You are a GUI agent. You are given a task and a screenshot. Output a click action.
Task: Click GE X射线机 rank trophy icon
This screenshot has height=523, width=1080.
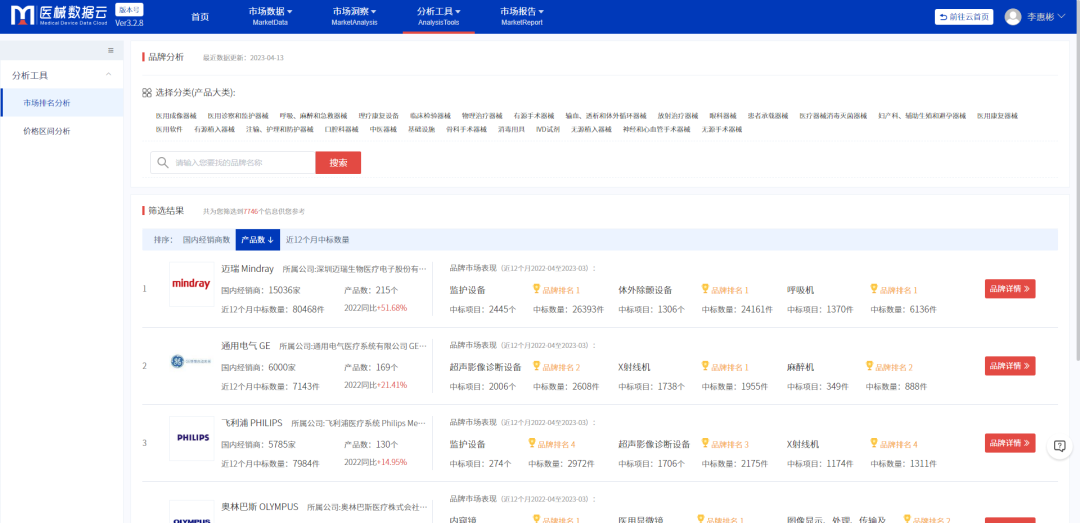705,367
